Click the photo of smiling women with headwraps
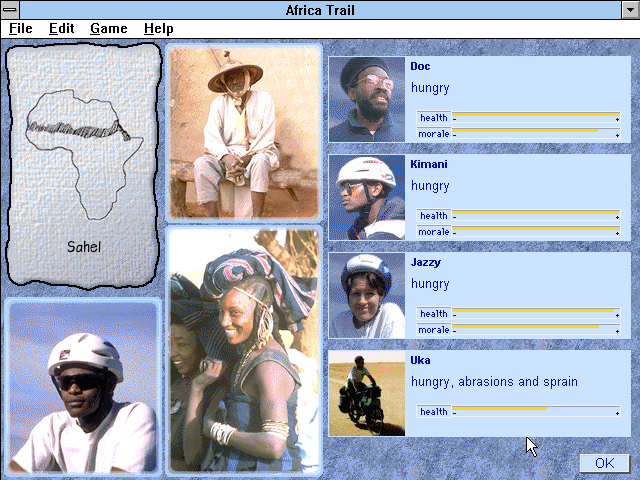 [244, 350]
